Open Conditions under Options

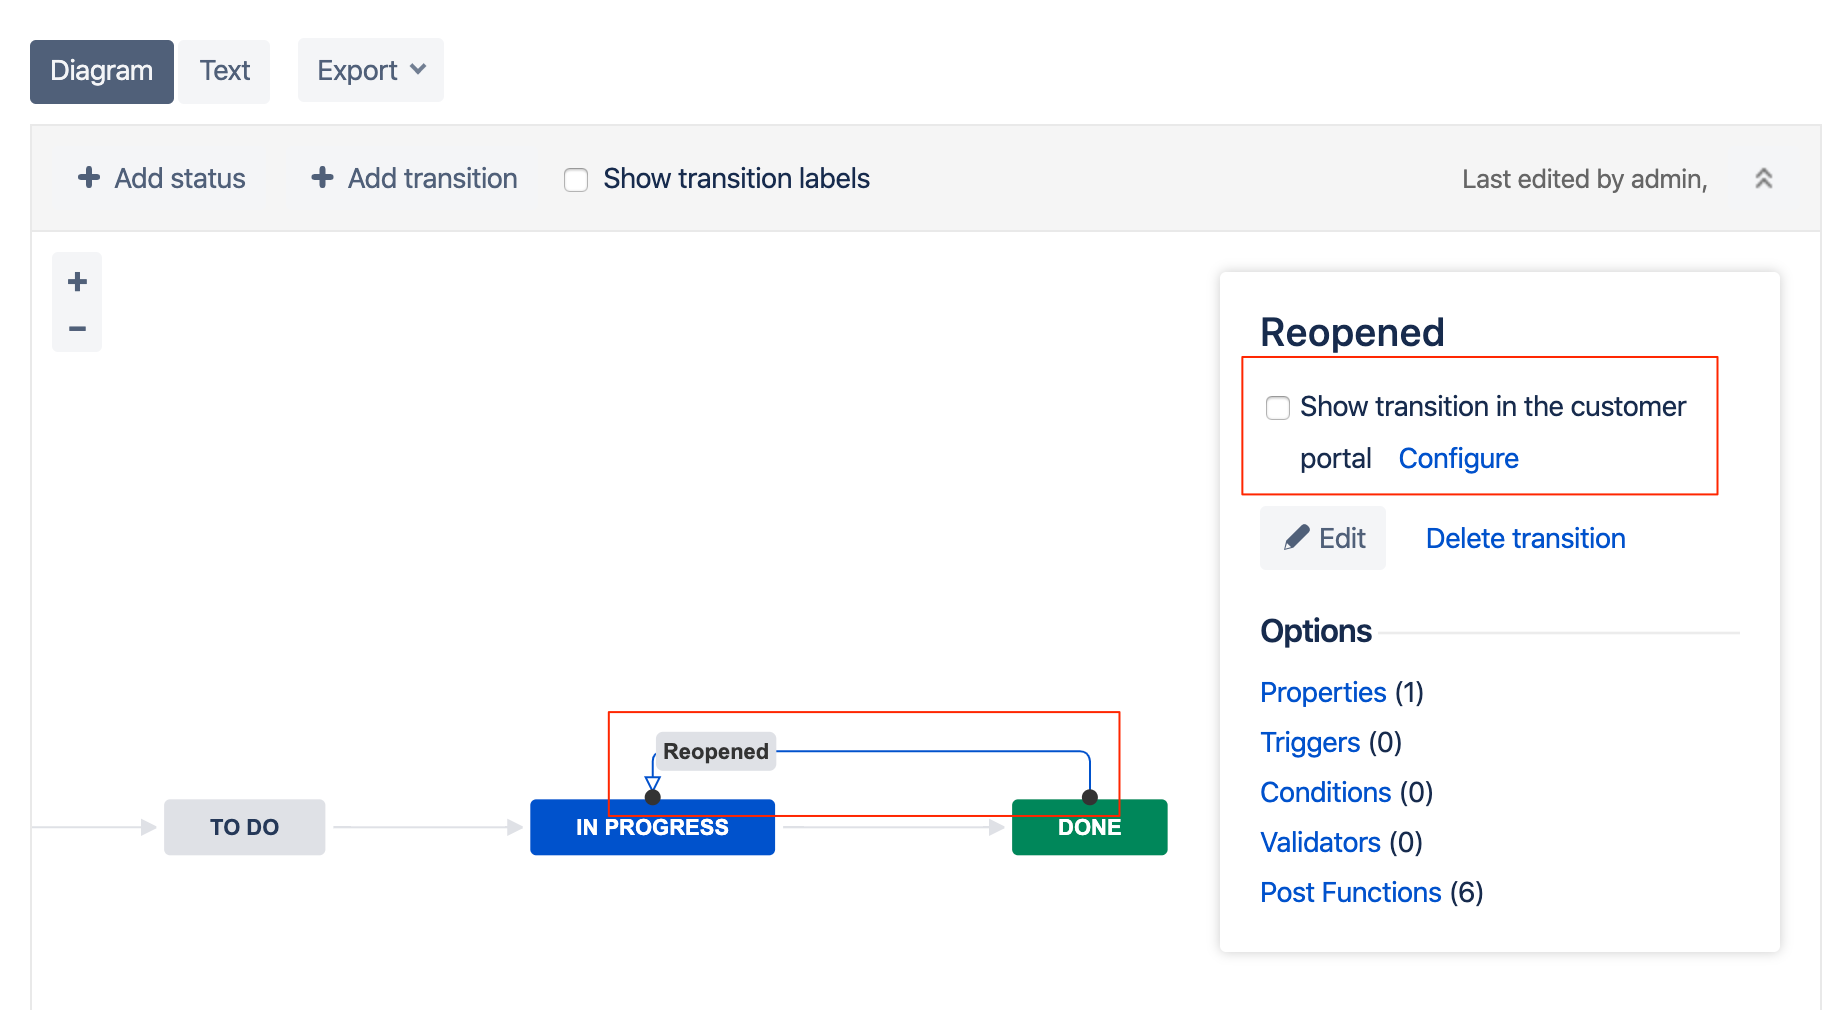(x=1326, y=792)
